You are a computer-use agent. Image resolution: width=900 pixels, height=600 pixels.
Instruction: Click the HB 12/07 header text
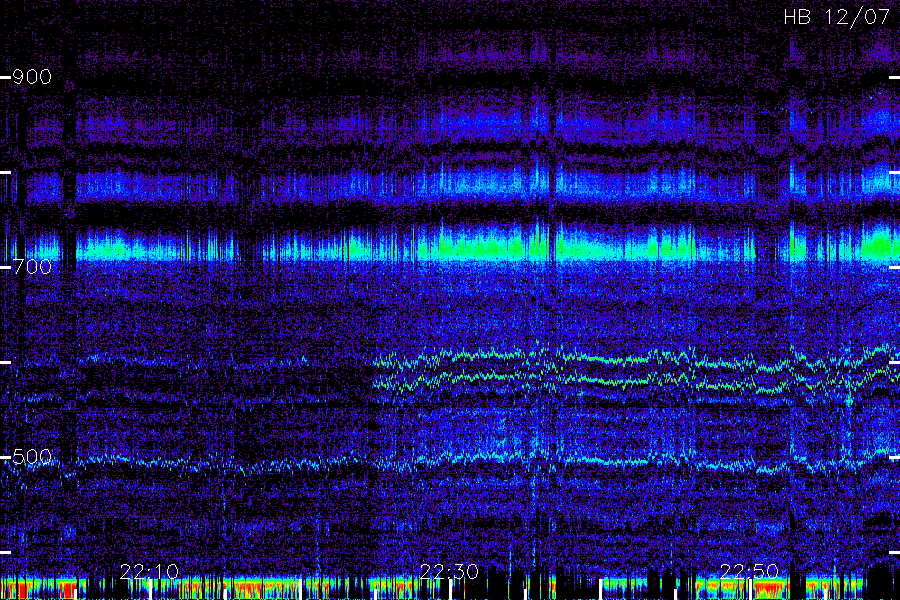(836, 17)
